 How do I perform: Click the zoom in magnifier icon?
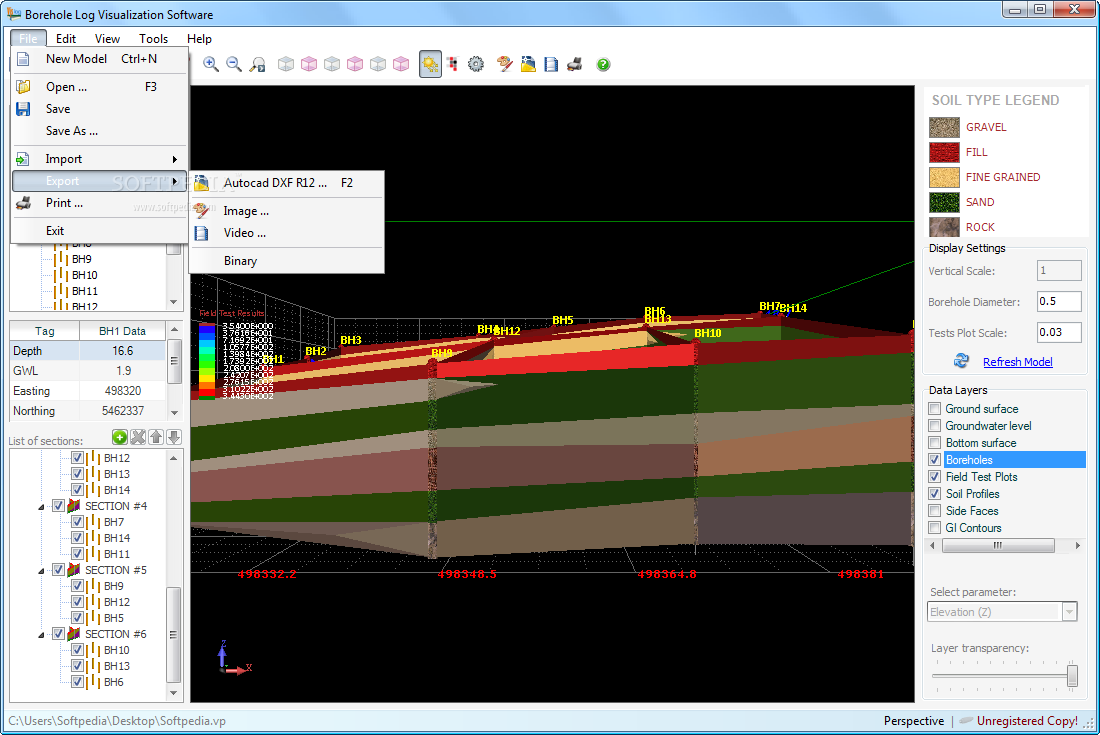pos(210,65)
